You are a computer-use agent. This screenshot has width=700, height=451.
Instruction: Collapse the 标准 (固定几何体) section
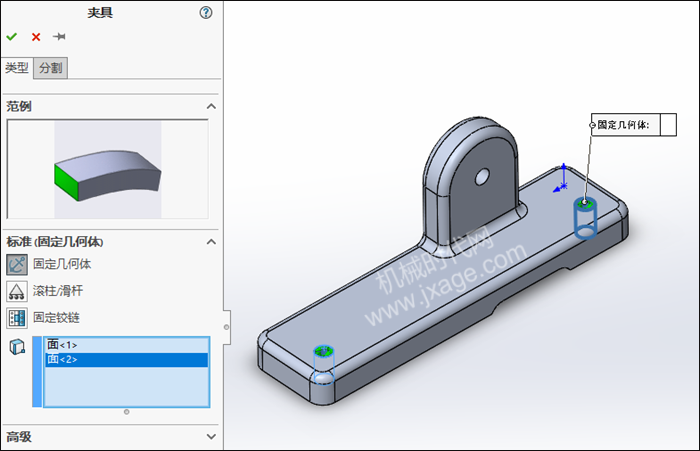[211, 242]
